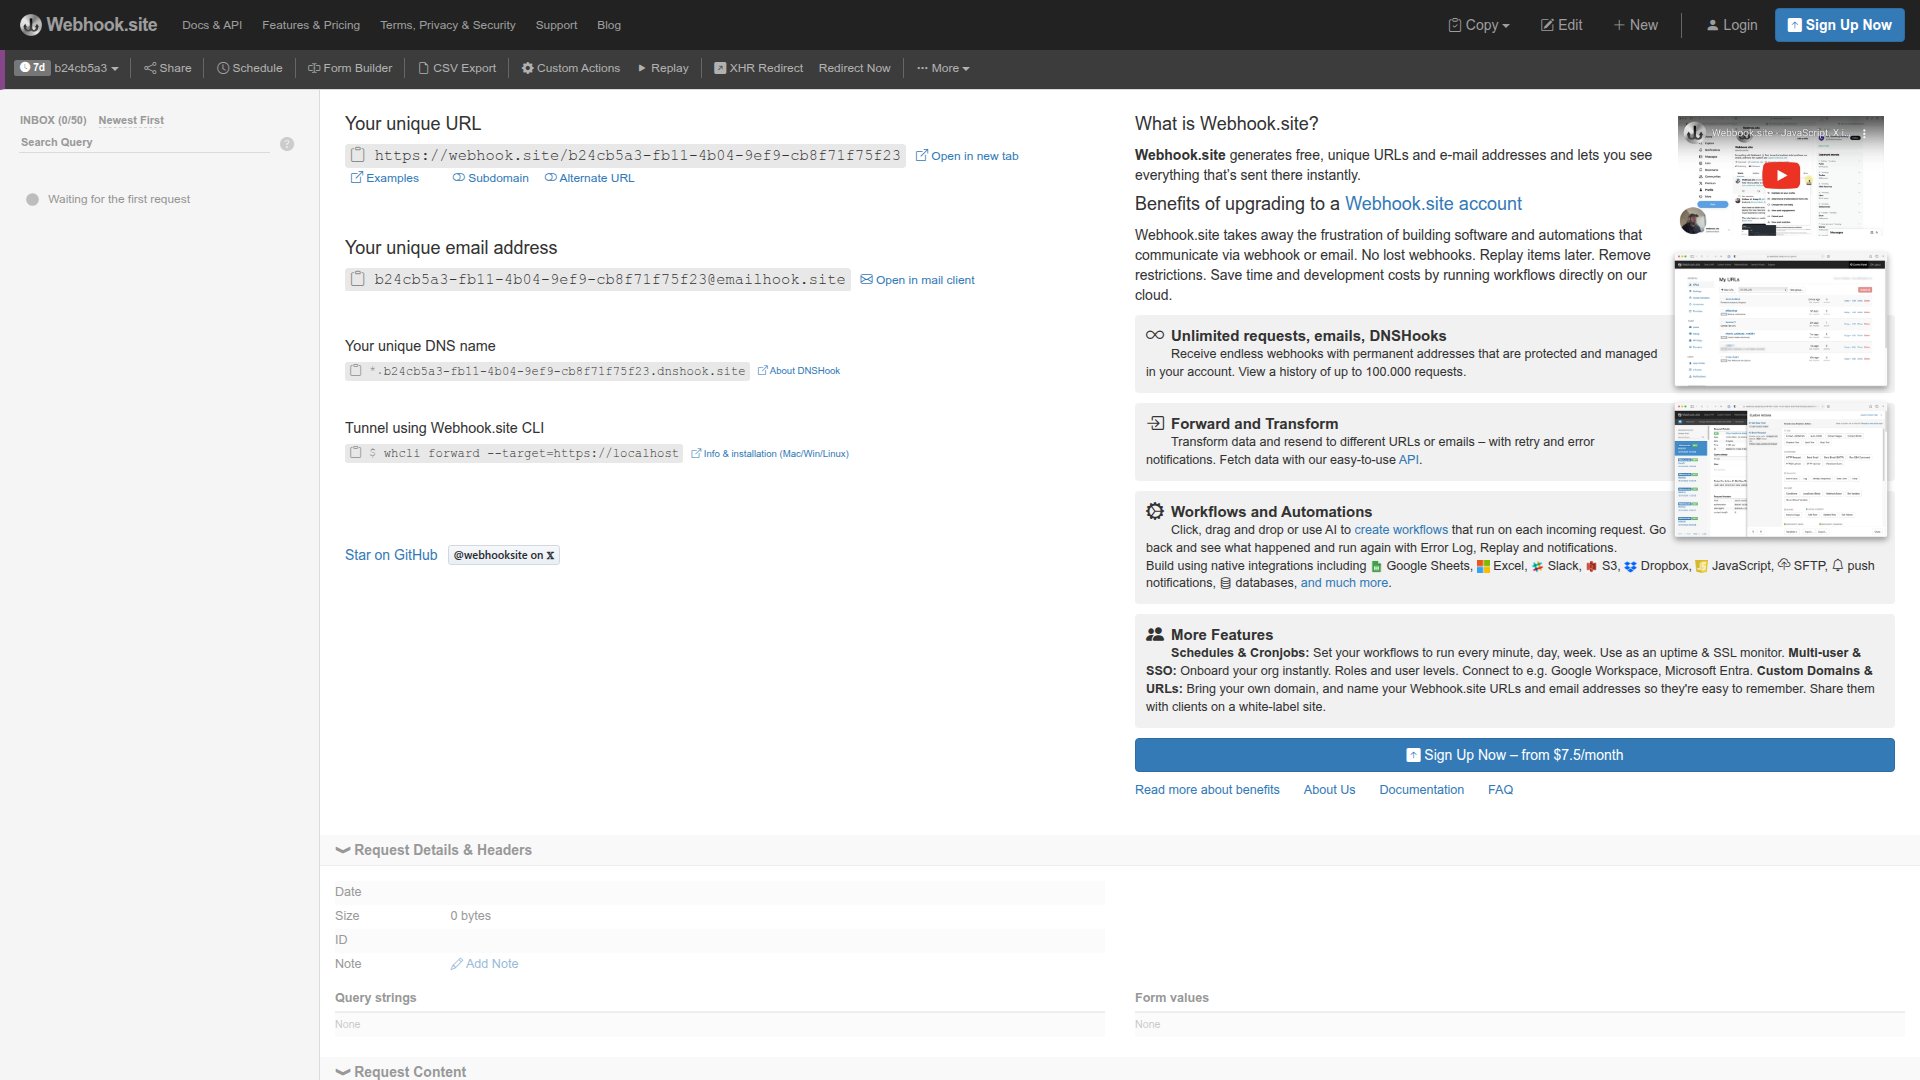
Task: Open Docs & API menu
Action: 212,25
